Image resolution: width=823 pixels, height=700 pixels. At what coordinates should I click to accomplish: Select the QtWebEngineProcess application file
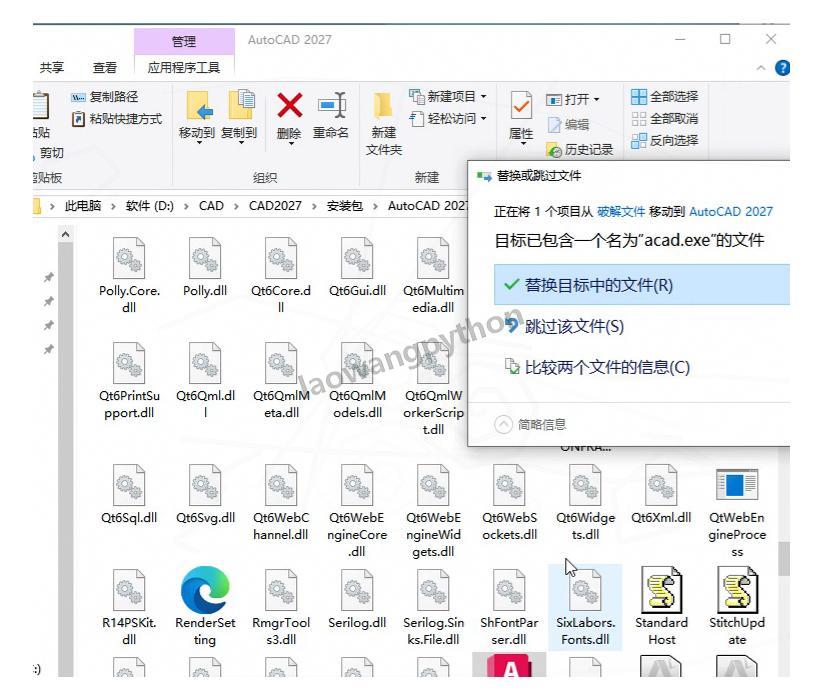737,511
